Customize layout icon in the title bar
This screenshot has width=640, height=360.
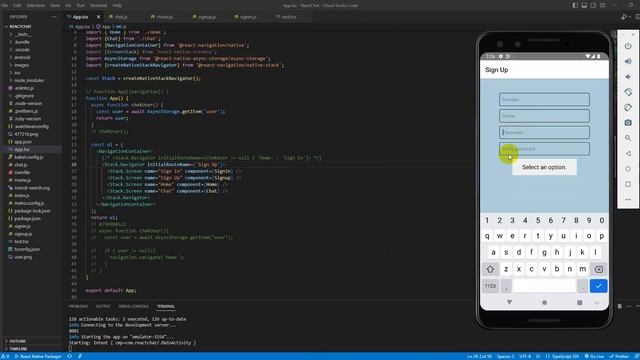[x=602, y=5]
